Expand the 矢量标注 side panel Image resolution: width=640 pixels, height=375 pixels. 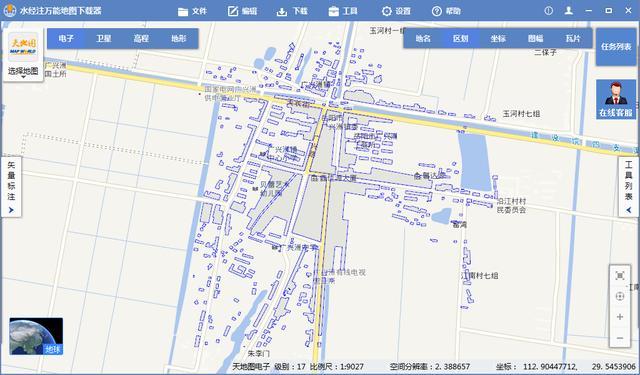coord(11,187)
